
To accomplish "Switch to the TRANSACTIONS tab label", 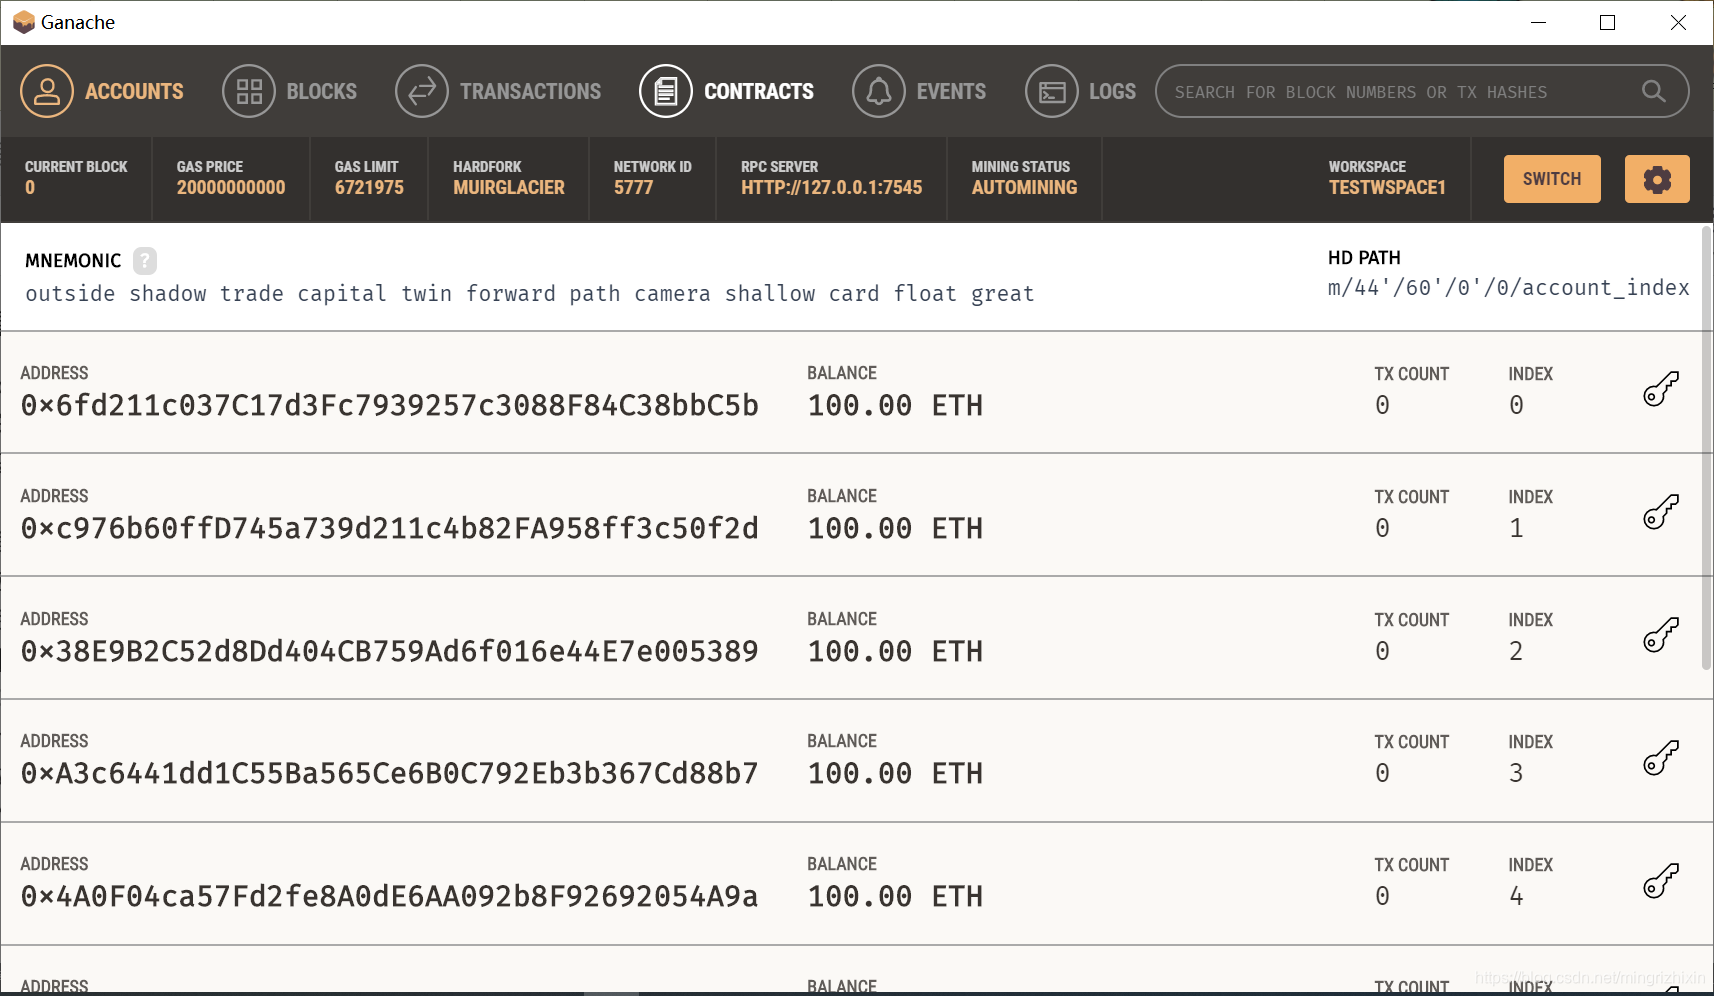I will click(x=531, y=91).
